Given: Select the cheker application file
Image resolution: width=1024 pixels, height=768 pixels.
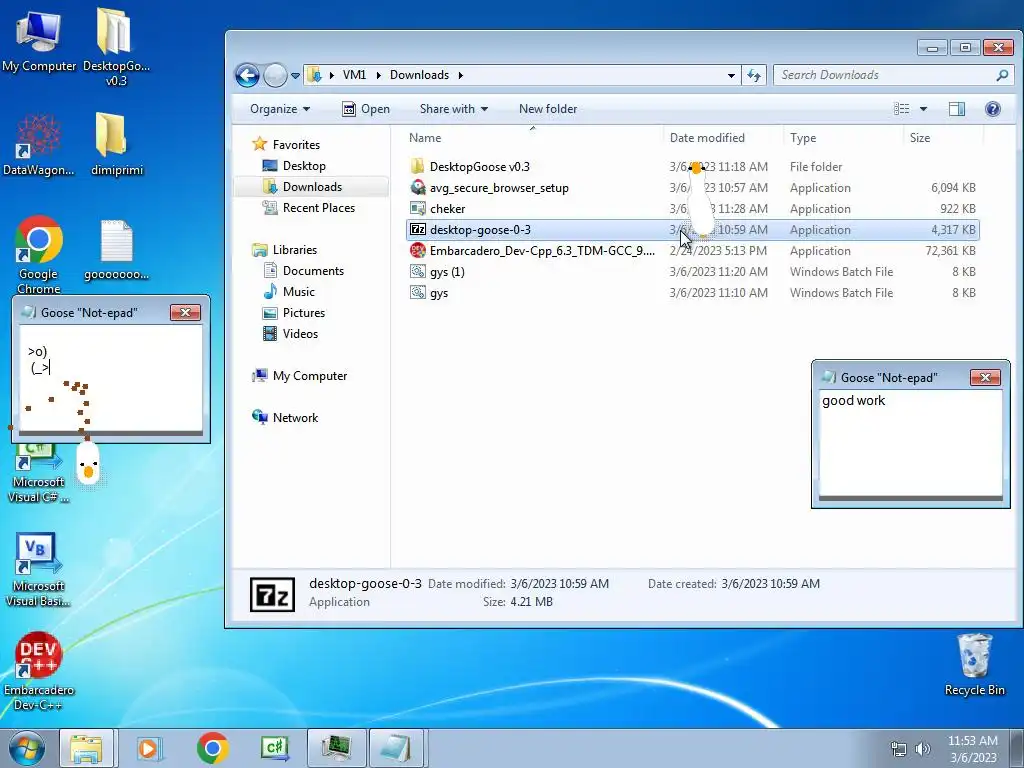Looking at the screenshot, I should (693, 208).
